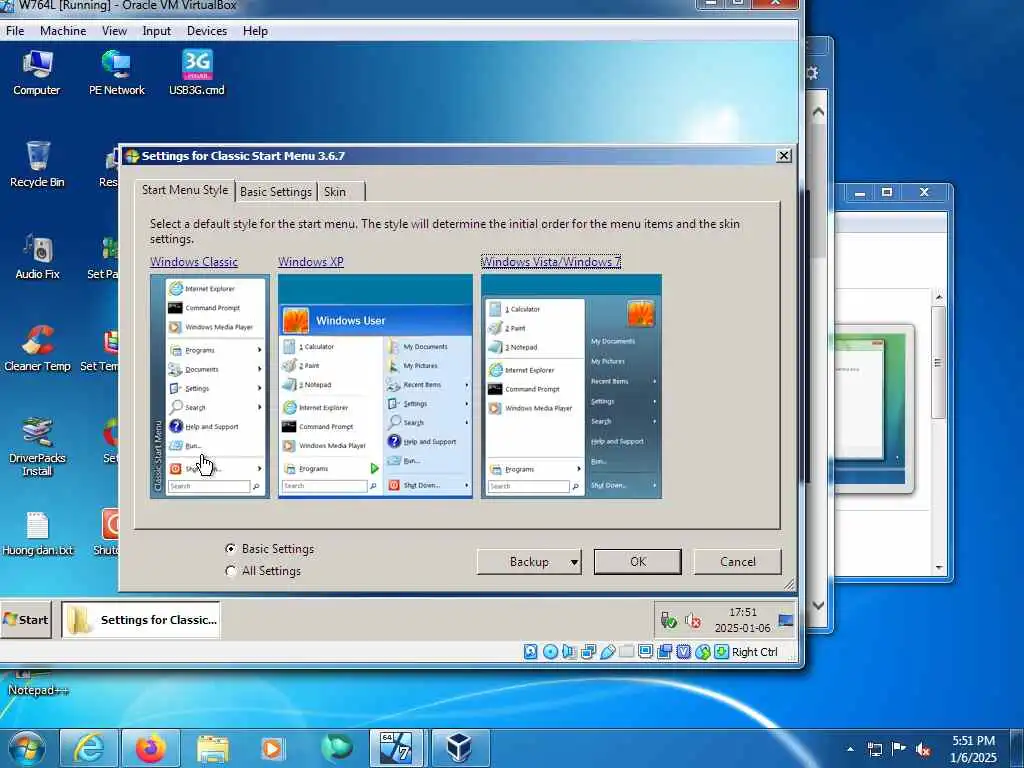This screenshot has height=768, width=1024.
Task: Show hidden icons in host system tray
Action: 850,749
